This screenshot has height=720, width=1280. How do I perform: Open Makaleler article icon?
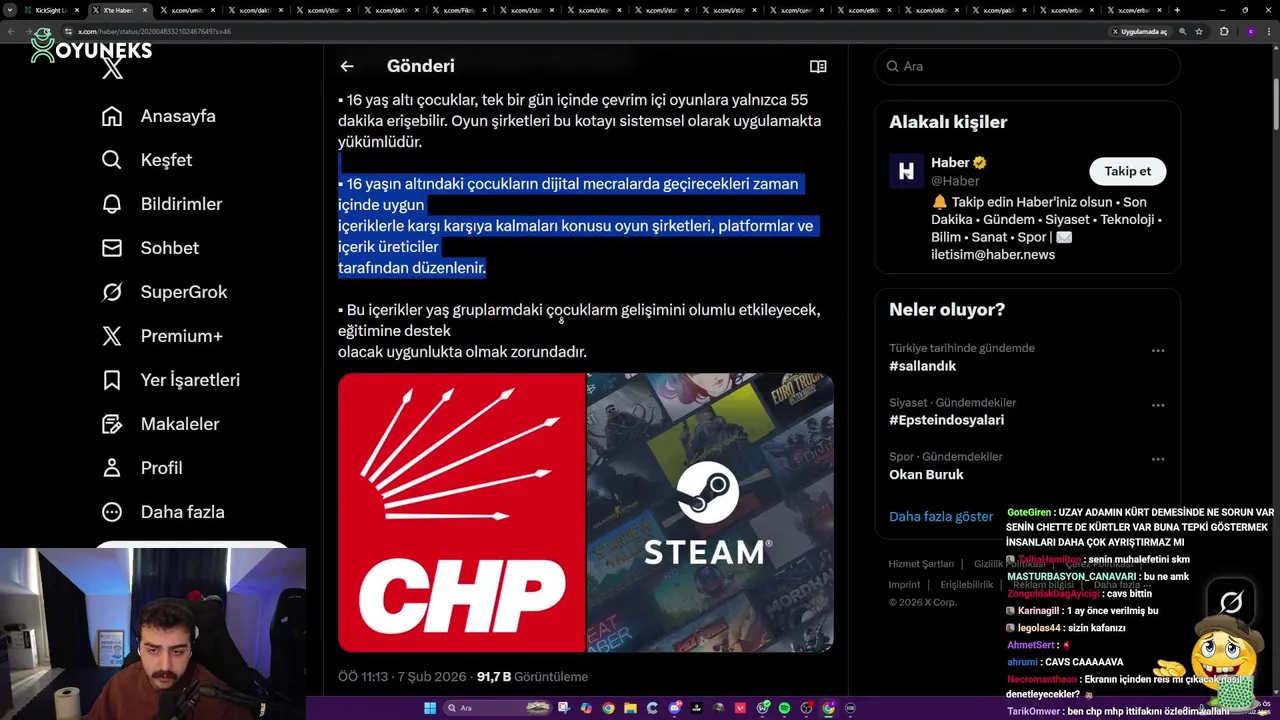click(x=112, y=424)
